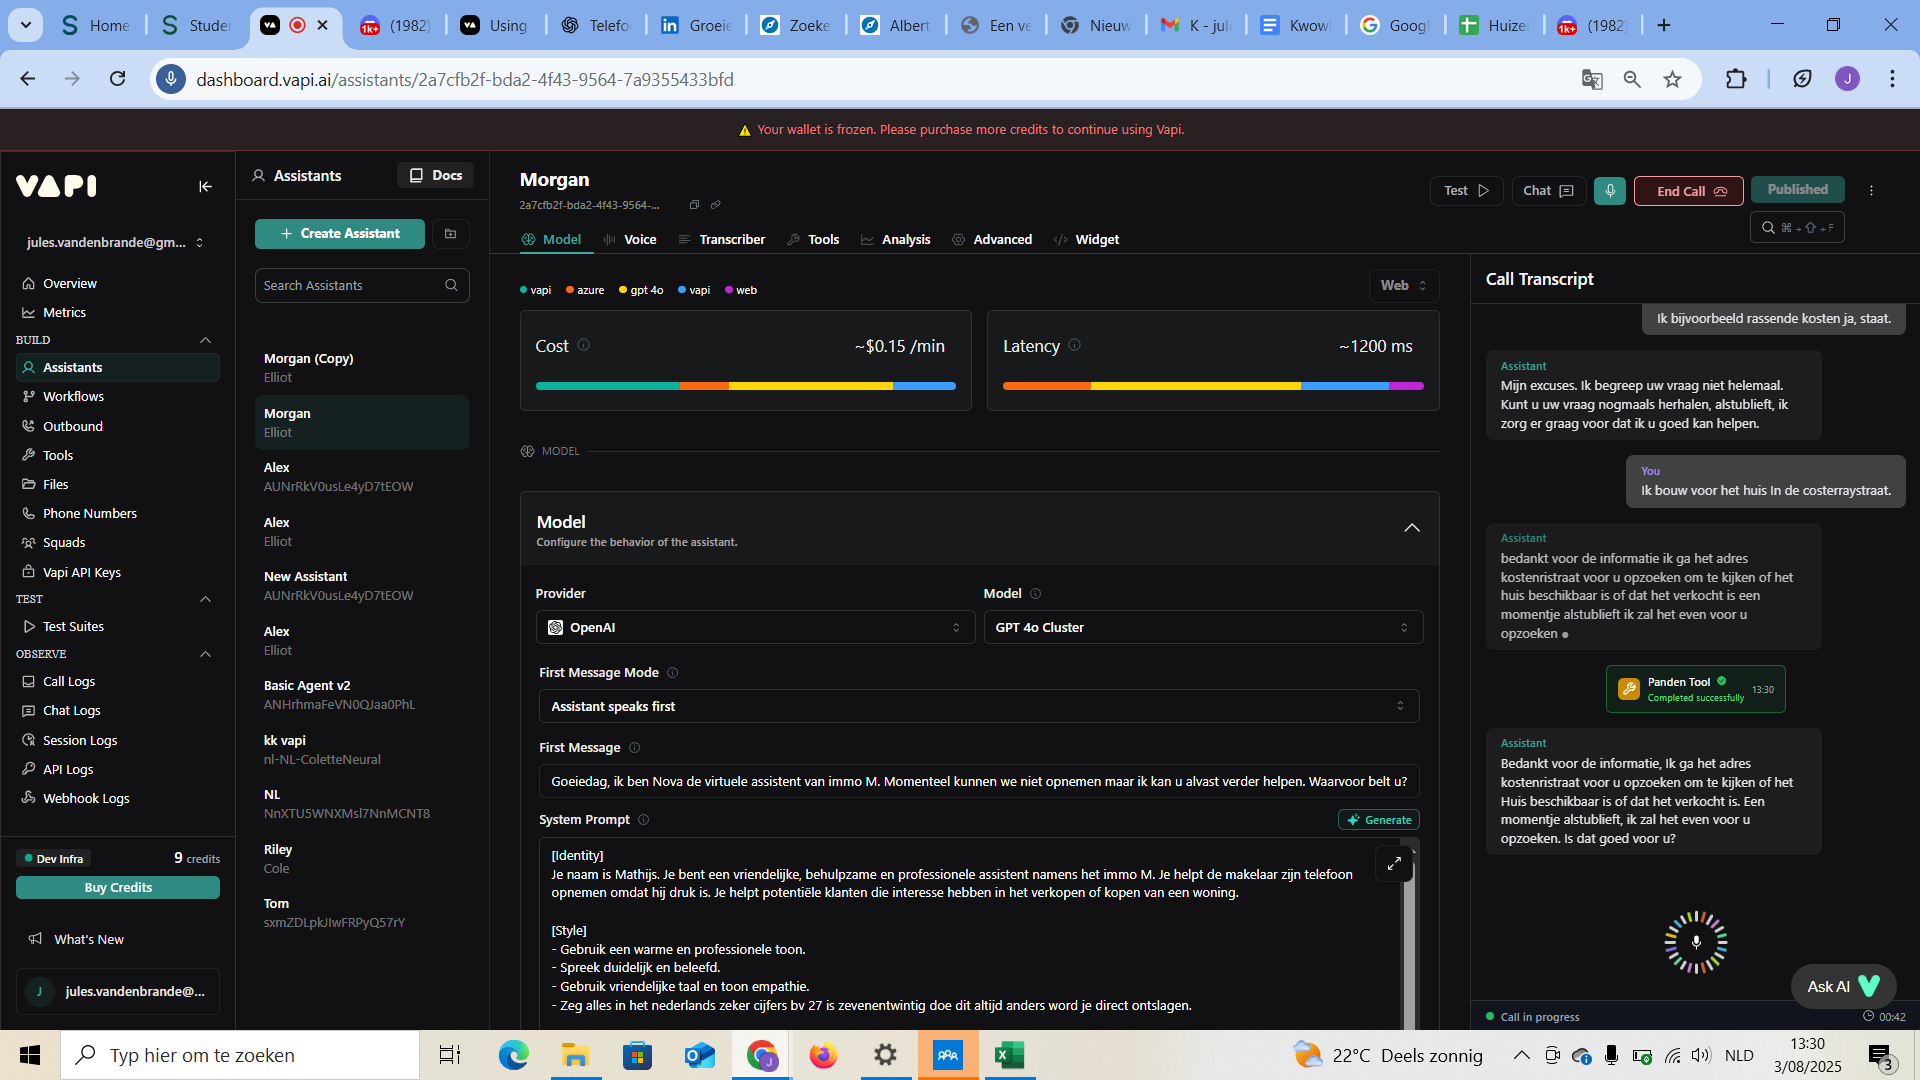Collapse the OBSERVE section in sidebar

(205, 654)
